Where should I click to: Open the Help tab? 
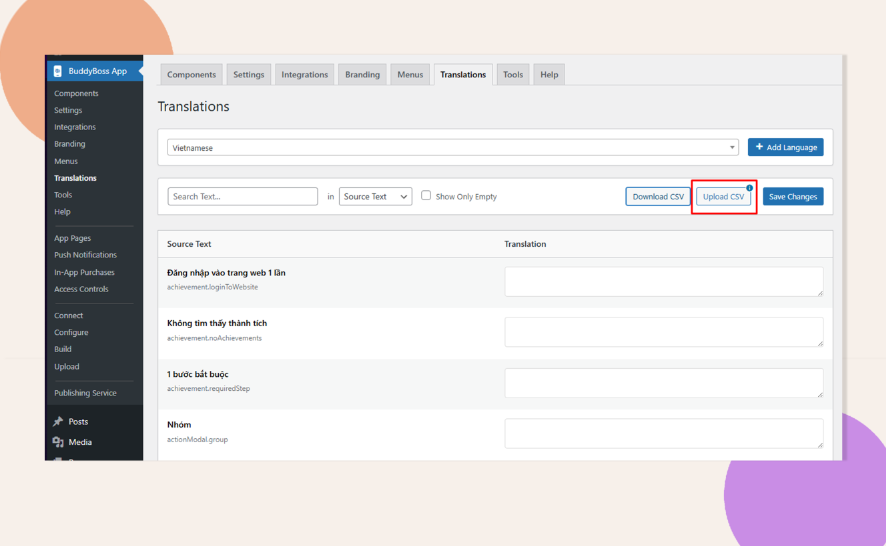click(x=549, y=75)
